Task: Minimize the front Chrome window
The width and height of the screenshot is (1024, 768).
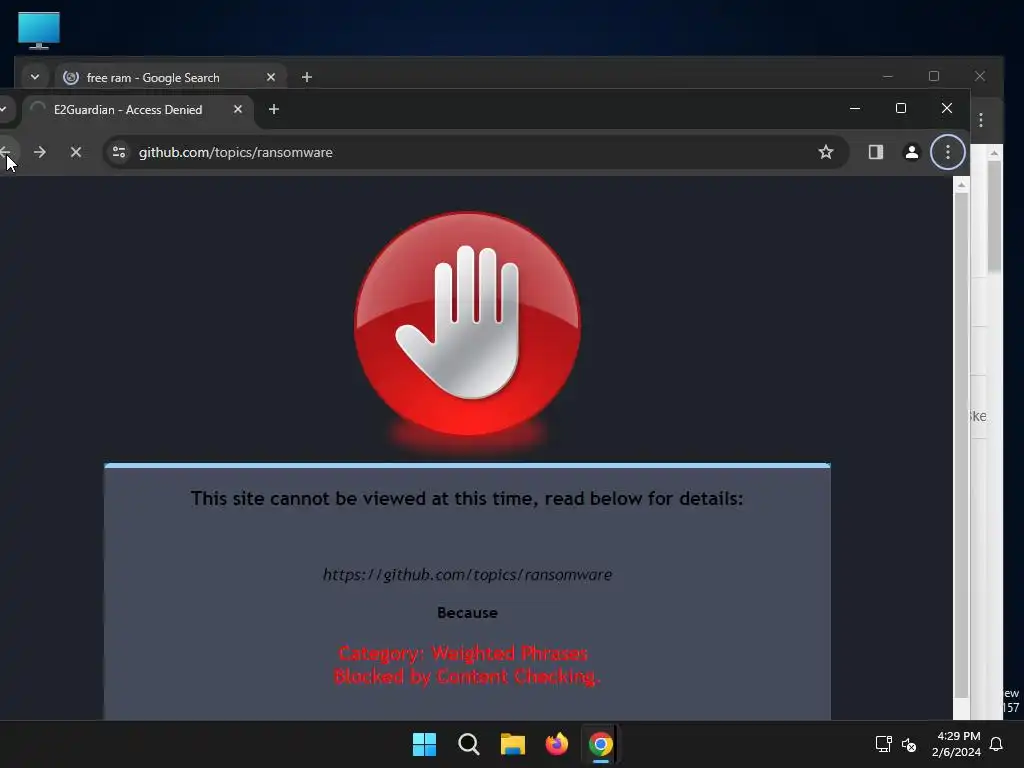Action: coord(854,108)
